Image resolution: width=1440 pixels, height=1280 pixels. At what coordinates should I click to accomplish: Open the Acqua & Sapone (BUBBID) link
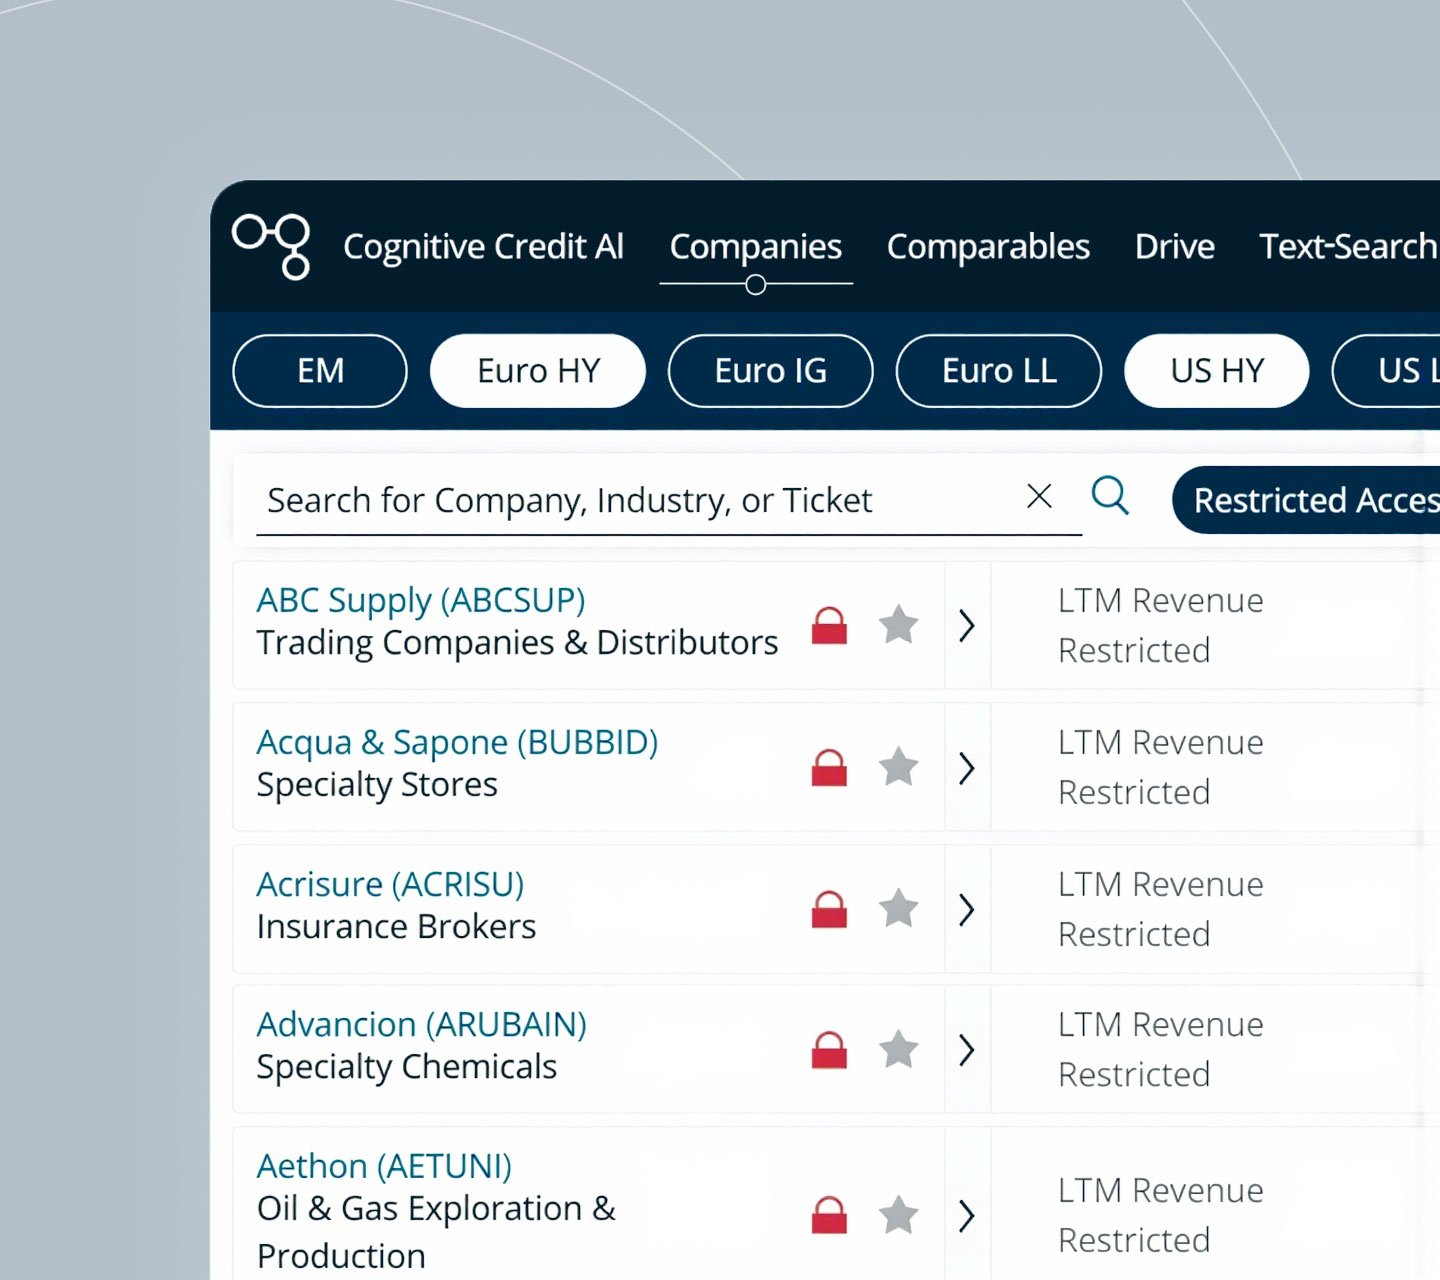coord(457,742)
